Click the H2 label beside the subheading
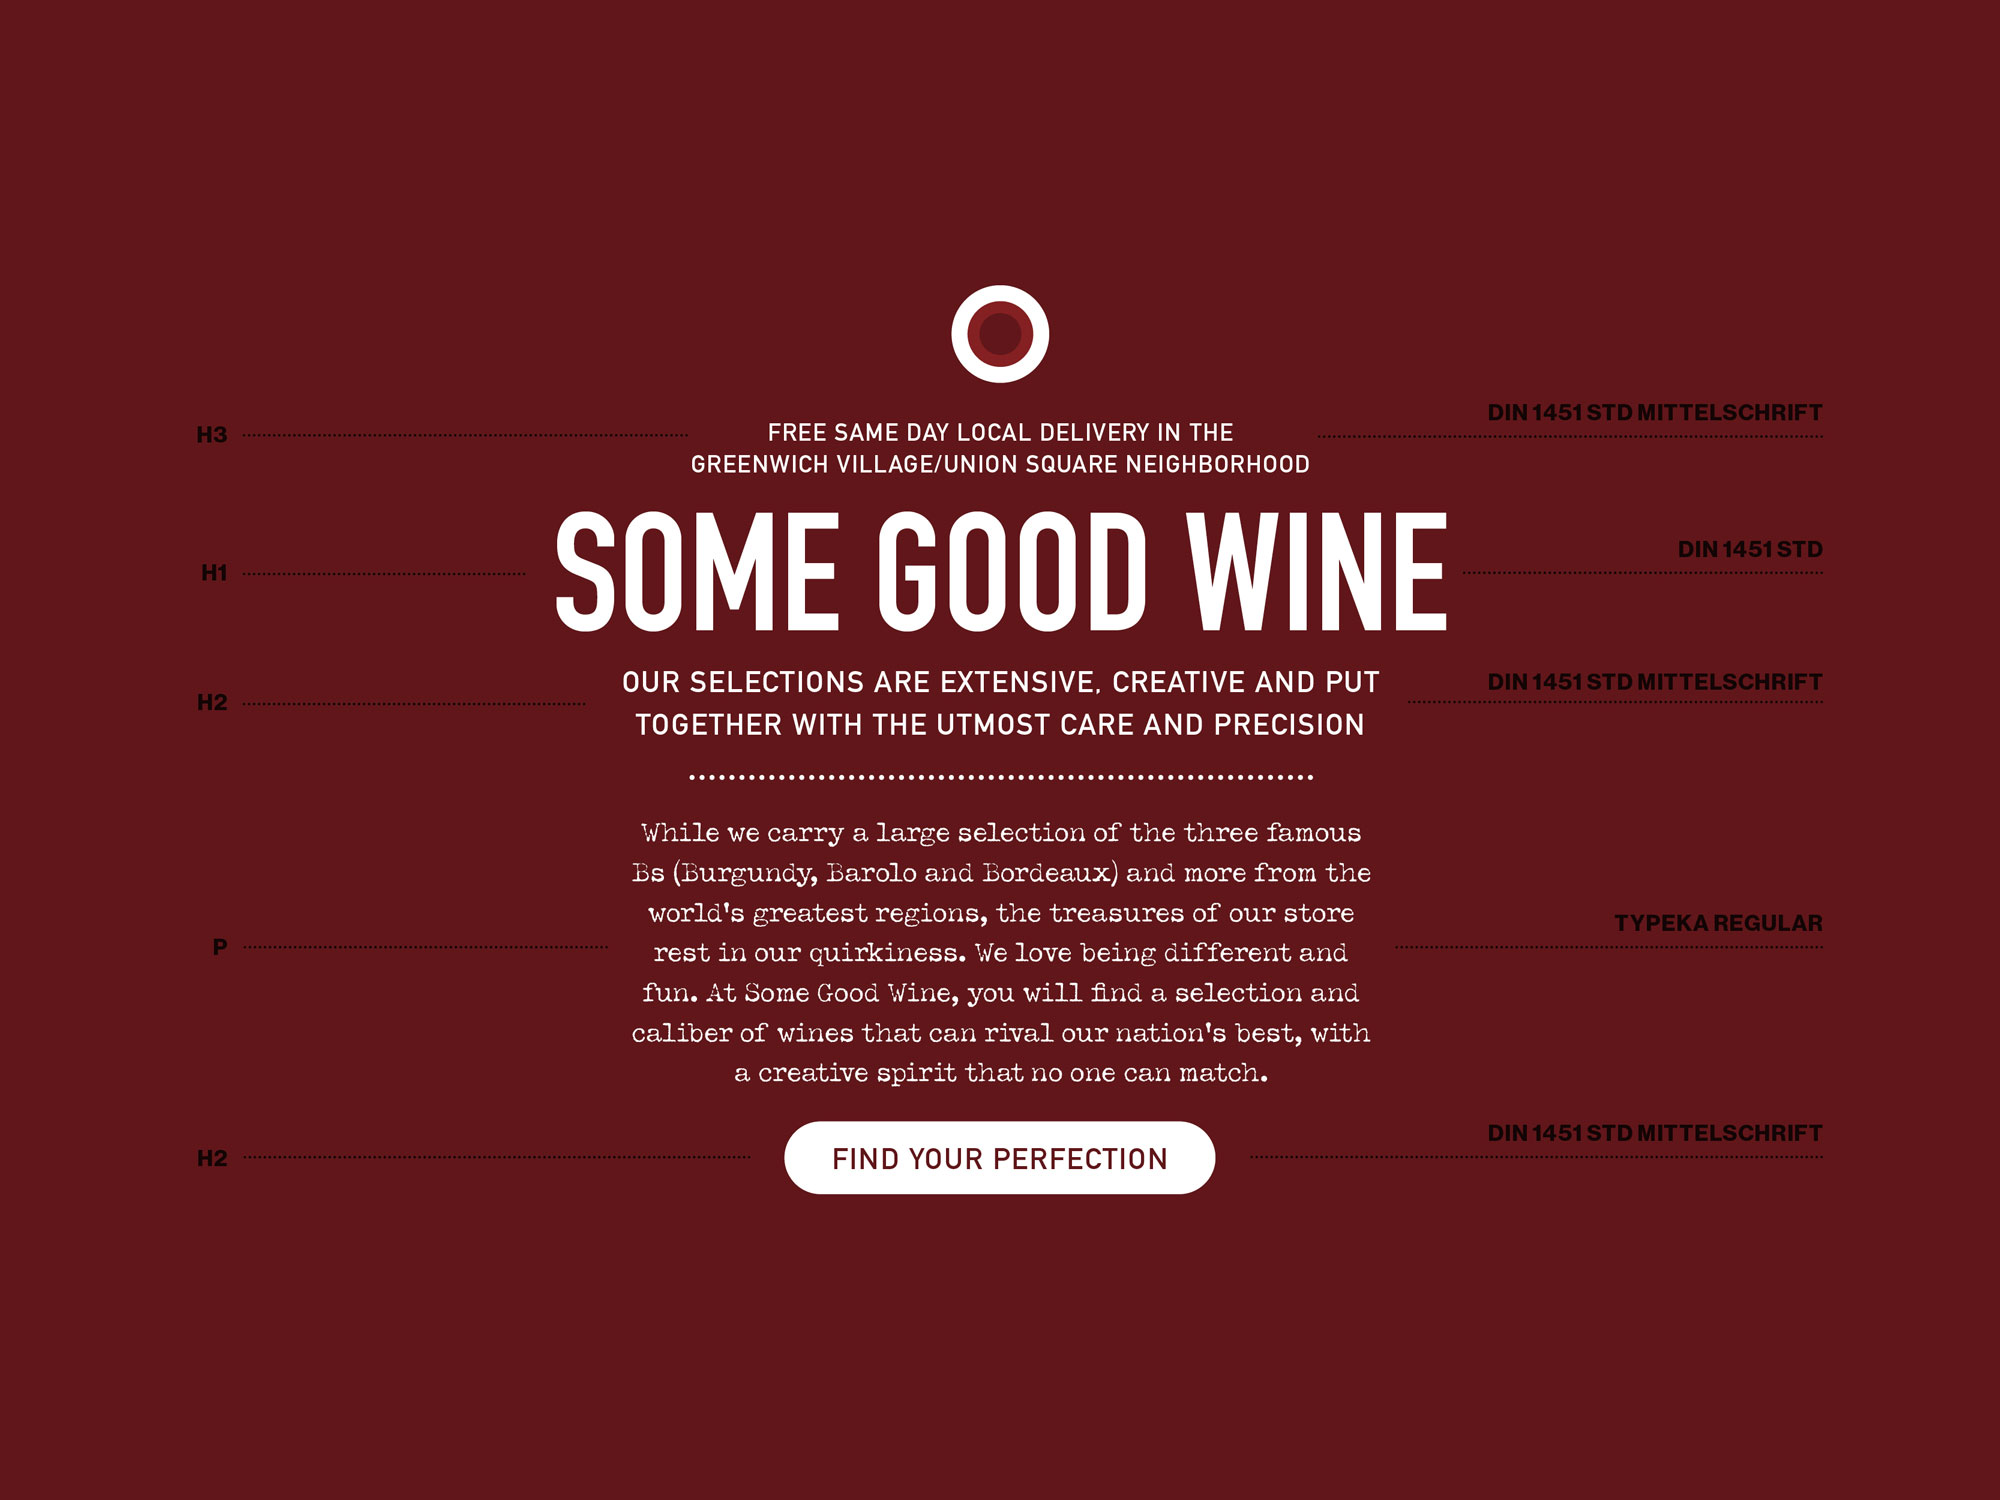The image size is (2000, 1500). 212,703
